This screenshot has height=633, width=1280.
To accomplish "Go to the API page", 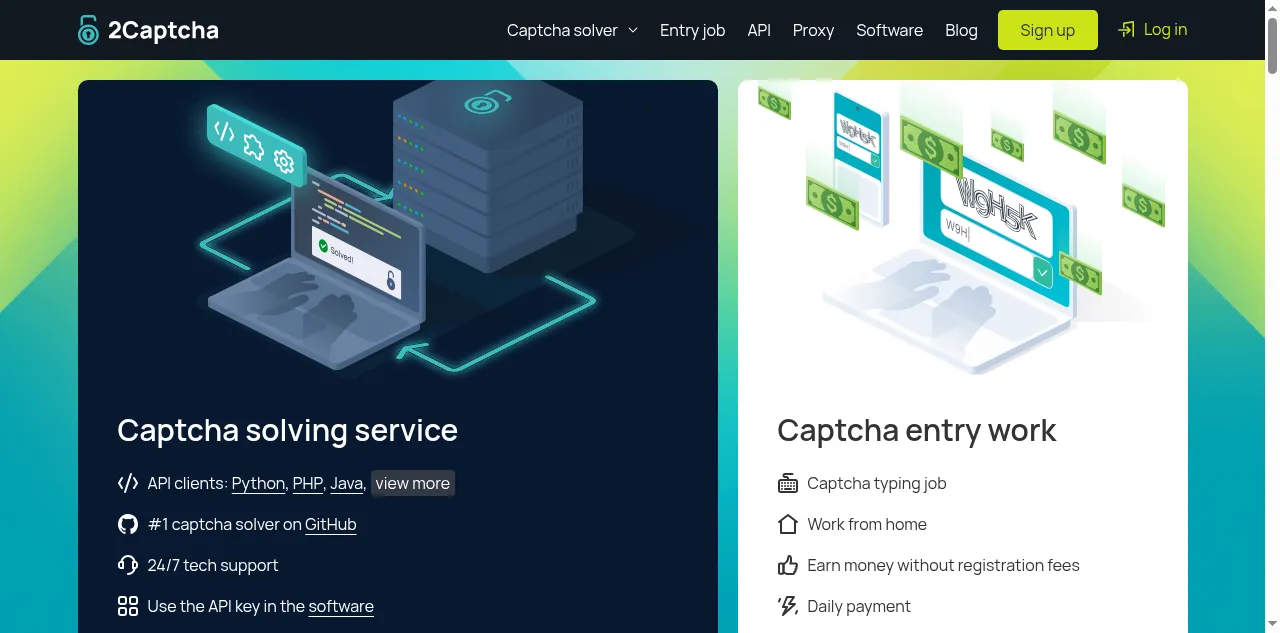I will (x=759, y=30).
